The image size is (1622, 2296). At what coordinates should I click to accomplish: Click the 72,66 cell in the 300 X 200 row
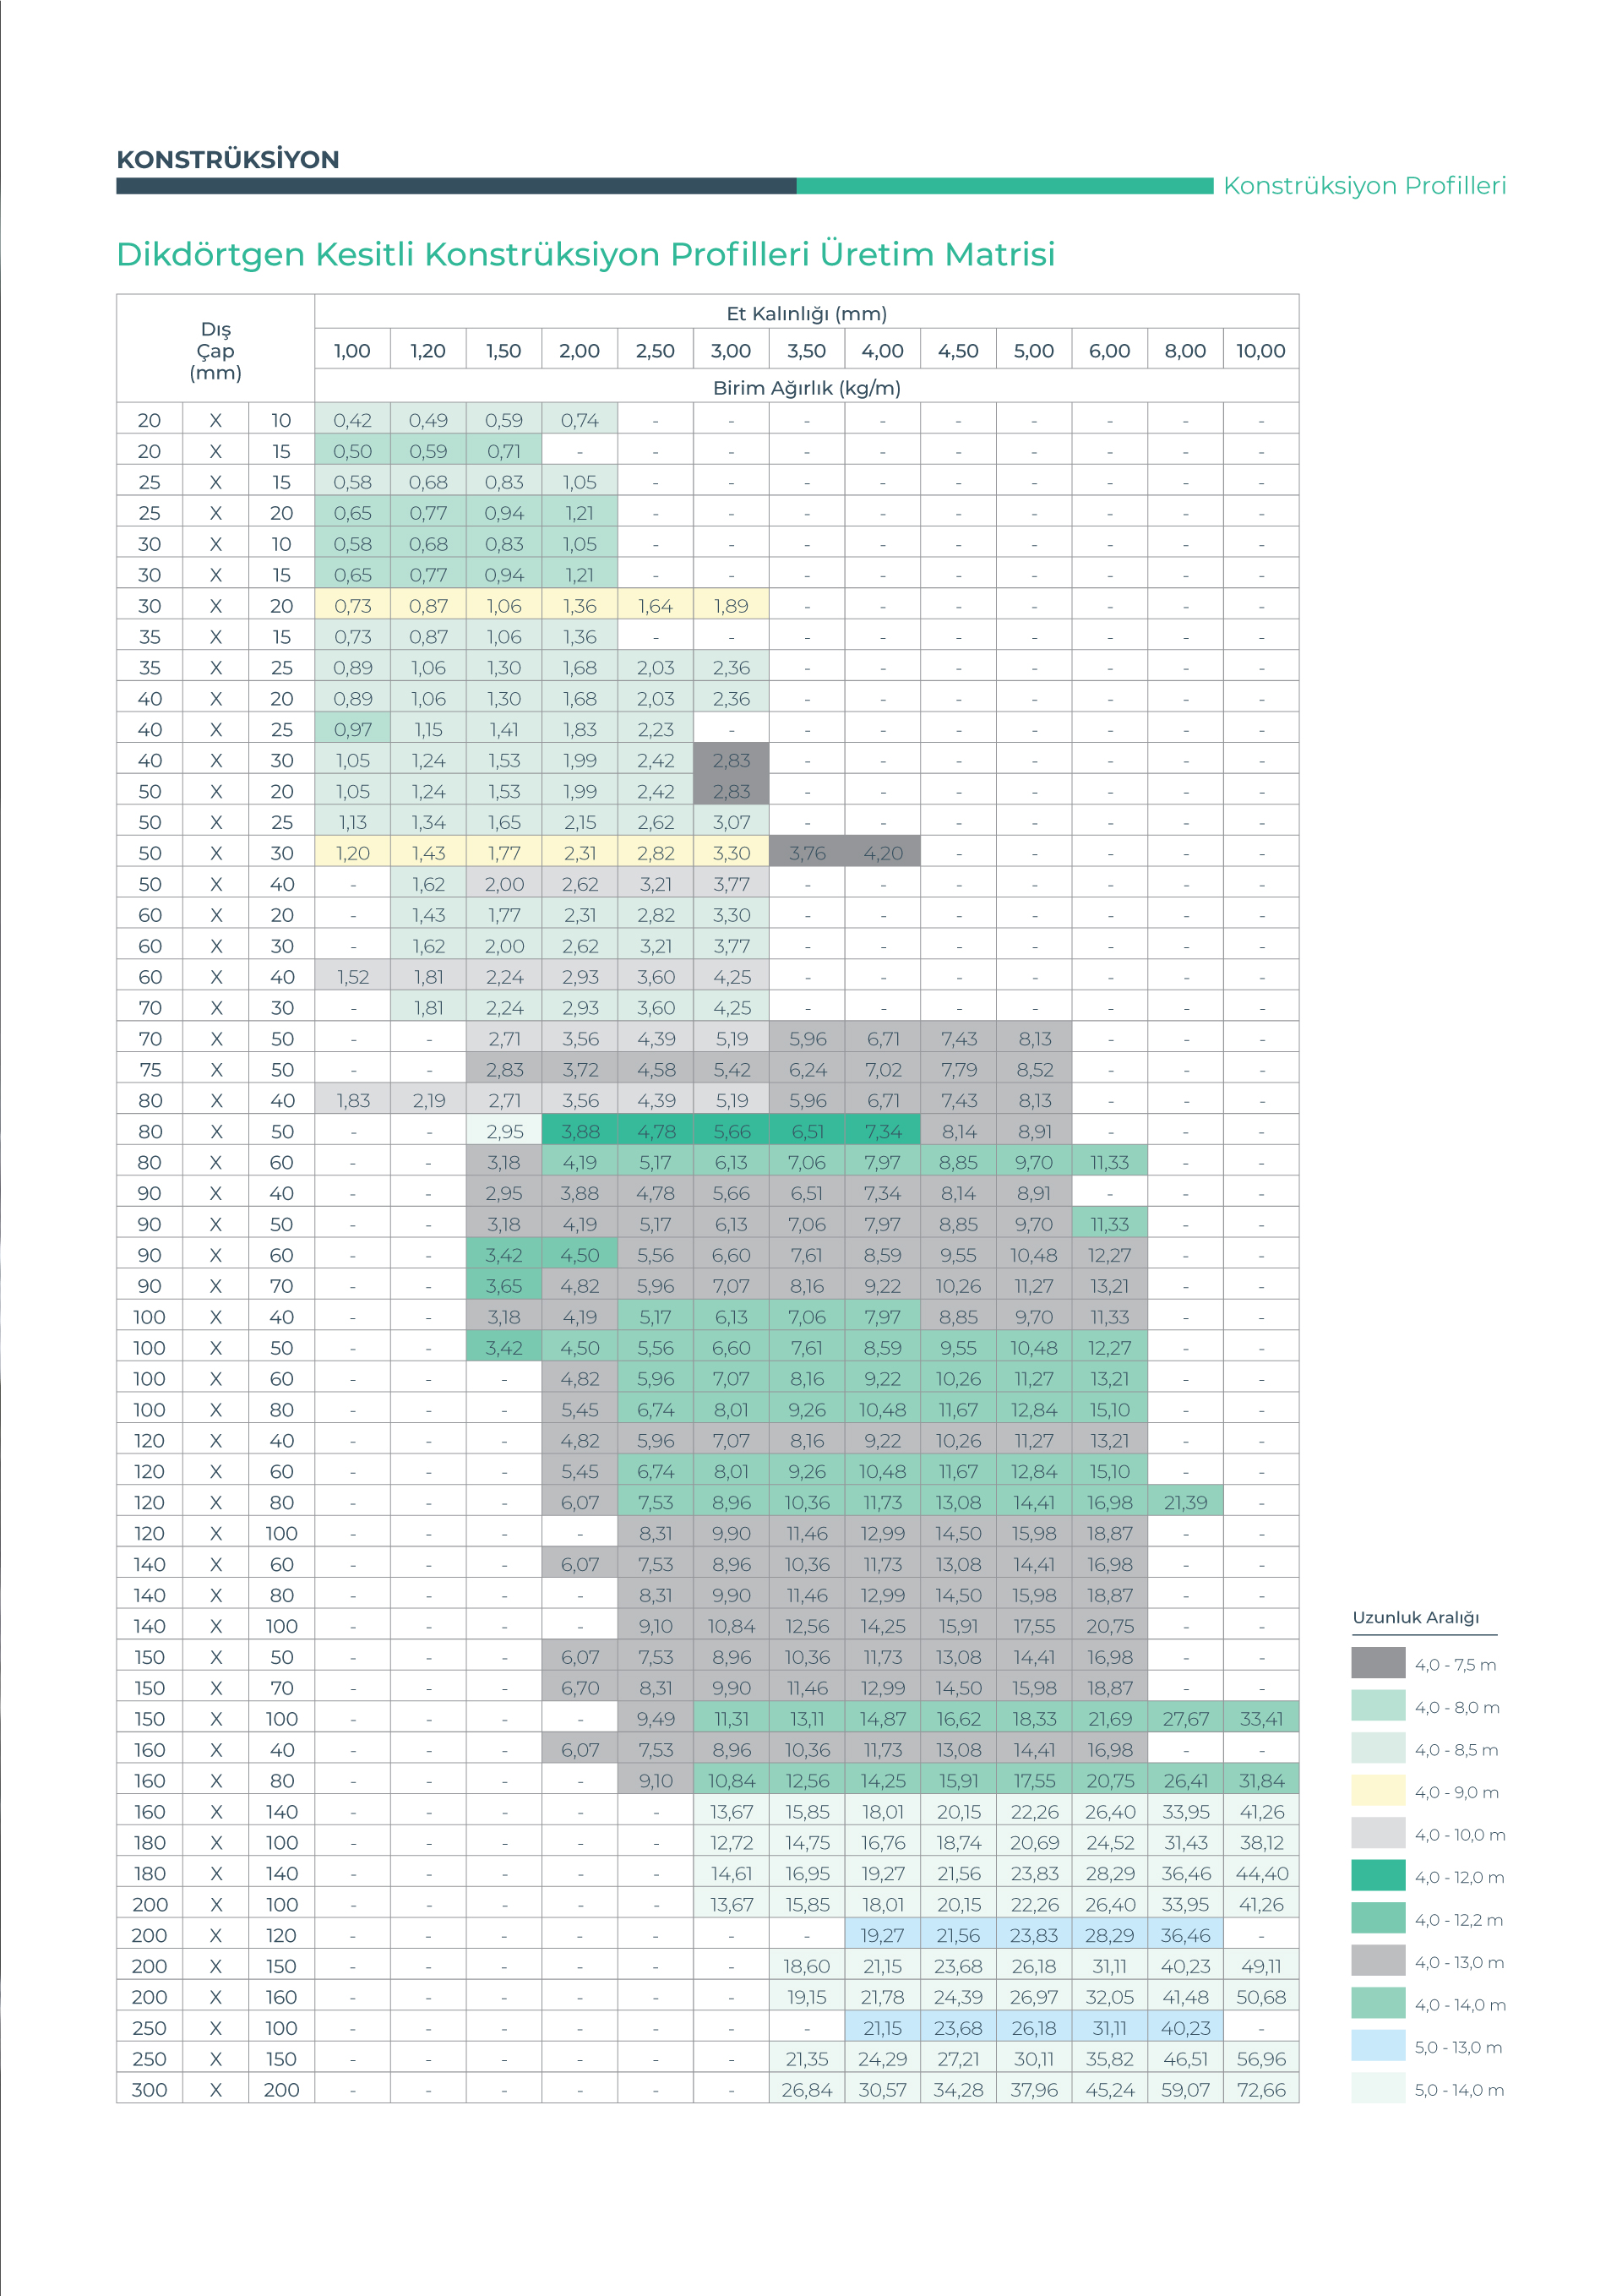coord(1261,2090)
